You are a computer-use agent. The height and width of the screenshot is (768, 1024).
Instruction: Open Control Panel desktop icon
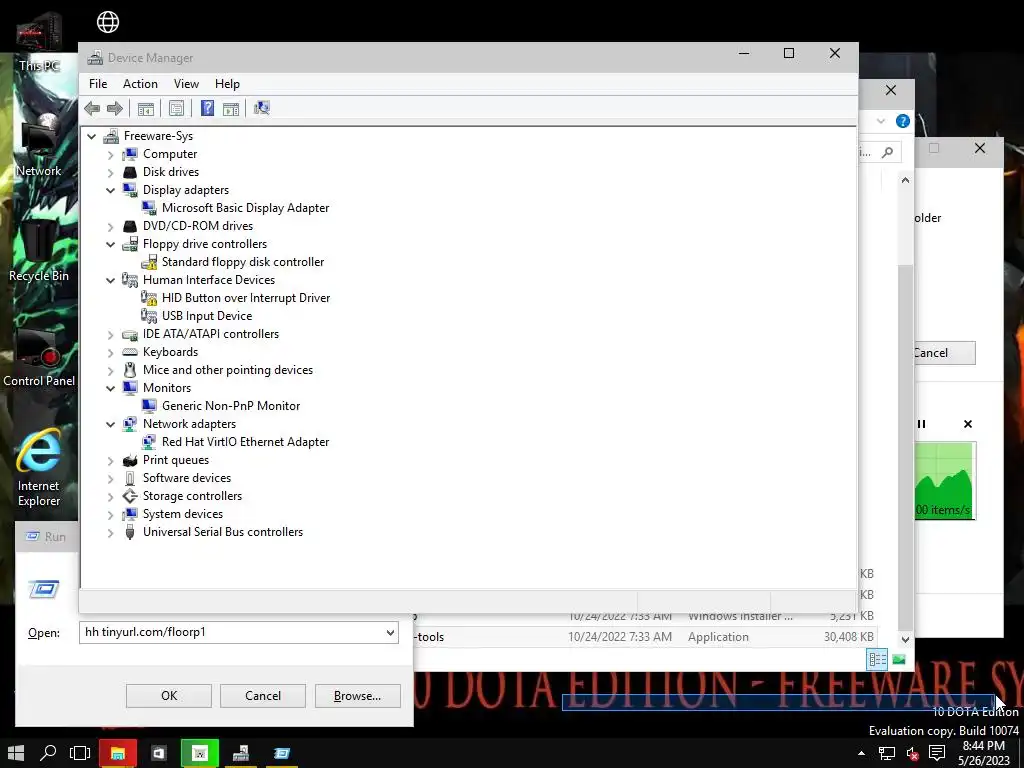tap(39, 358)
